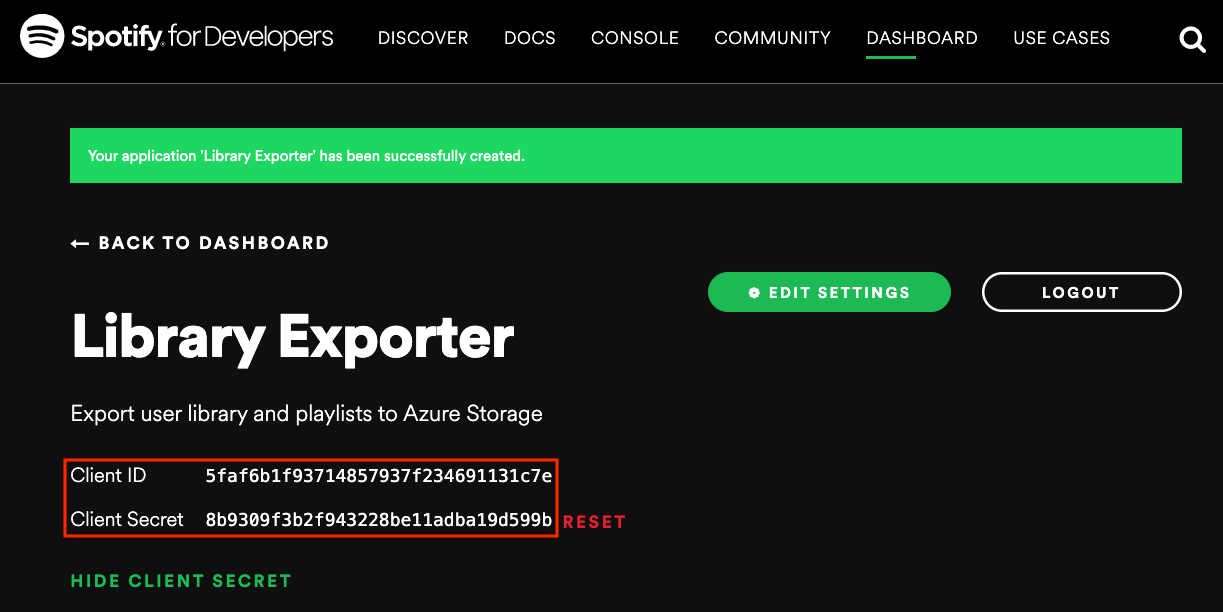Click the Client ID label
The width and height of the screenshot is (1223, 612).
(x=109, y=476)
